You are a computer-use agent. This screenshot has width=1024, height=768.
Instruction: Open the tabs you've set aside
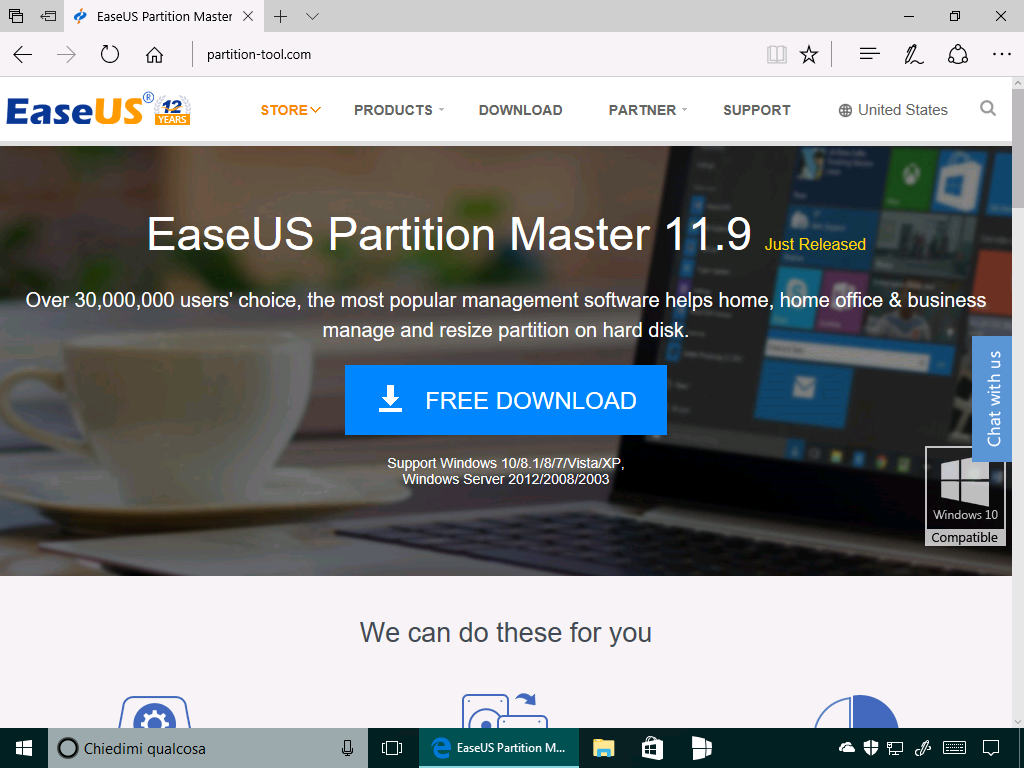(16, 16)
